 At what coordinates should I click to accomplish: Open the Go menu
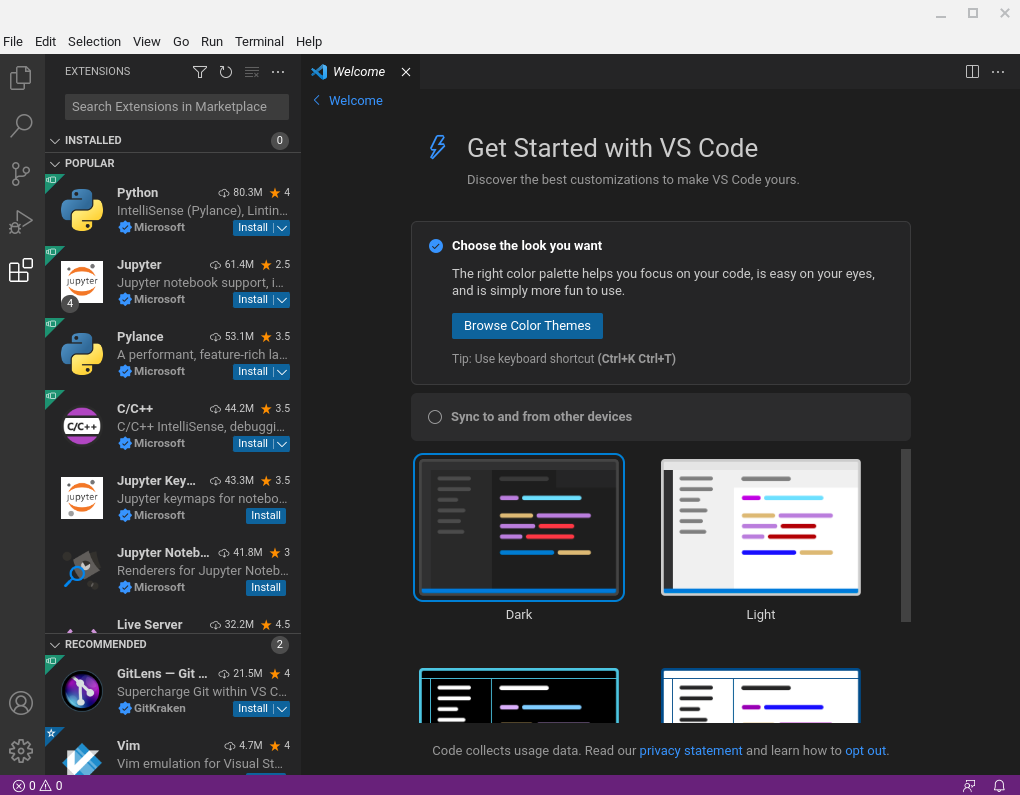point(181,42)
